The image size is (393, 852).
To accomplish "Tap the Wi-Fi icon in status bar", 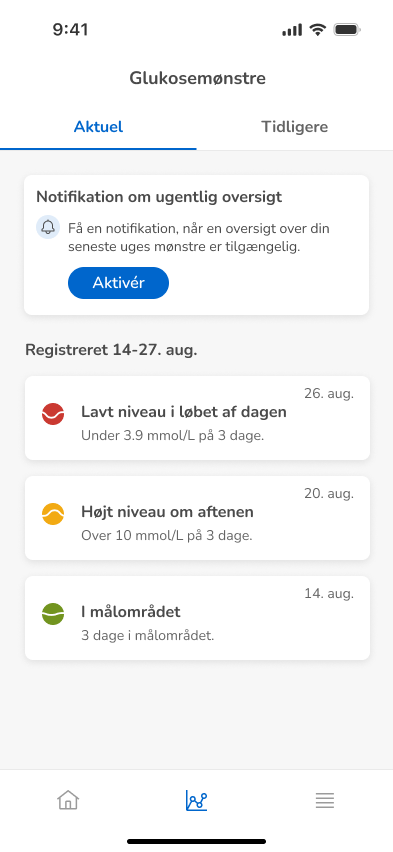I will click(x=317, y=29).
